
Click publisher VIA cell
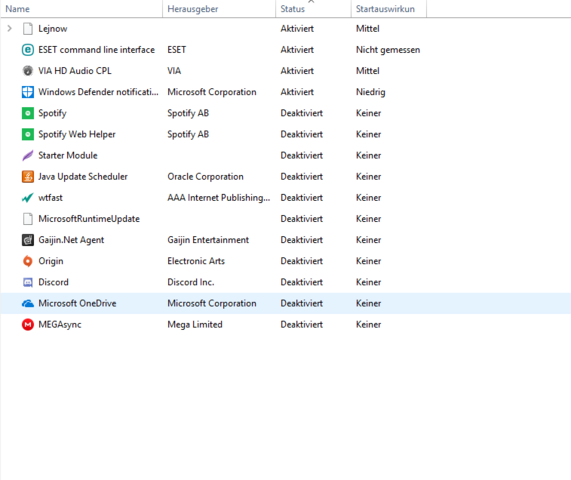pos(174,71)
